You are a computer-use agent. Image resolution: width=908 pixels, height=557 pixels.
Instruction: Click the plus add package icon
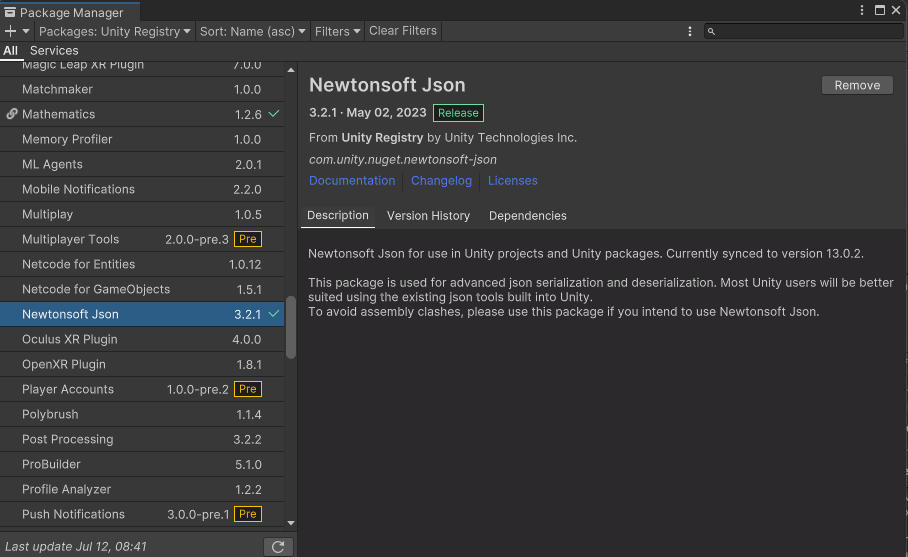[x=10, y=31]
